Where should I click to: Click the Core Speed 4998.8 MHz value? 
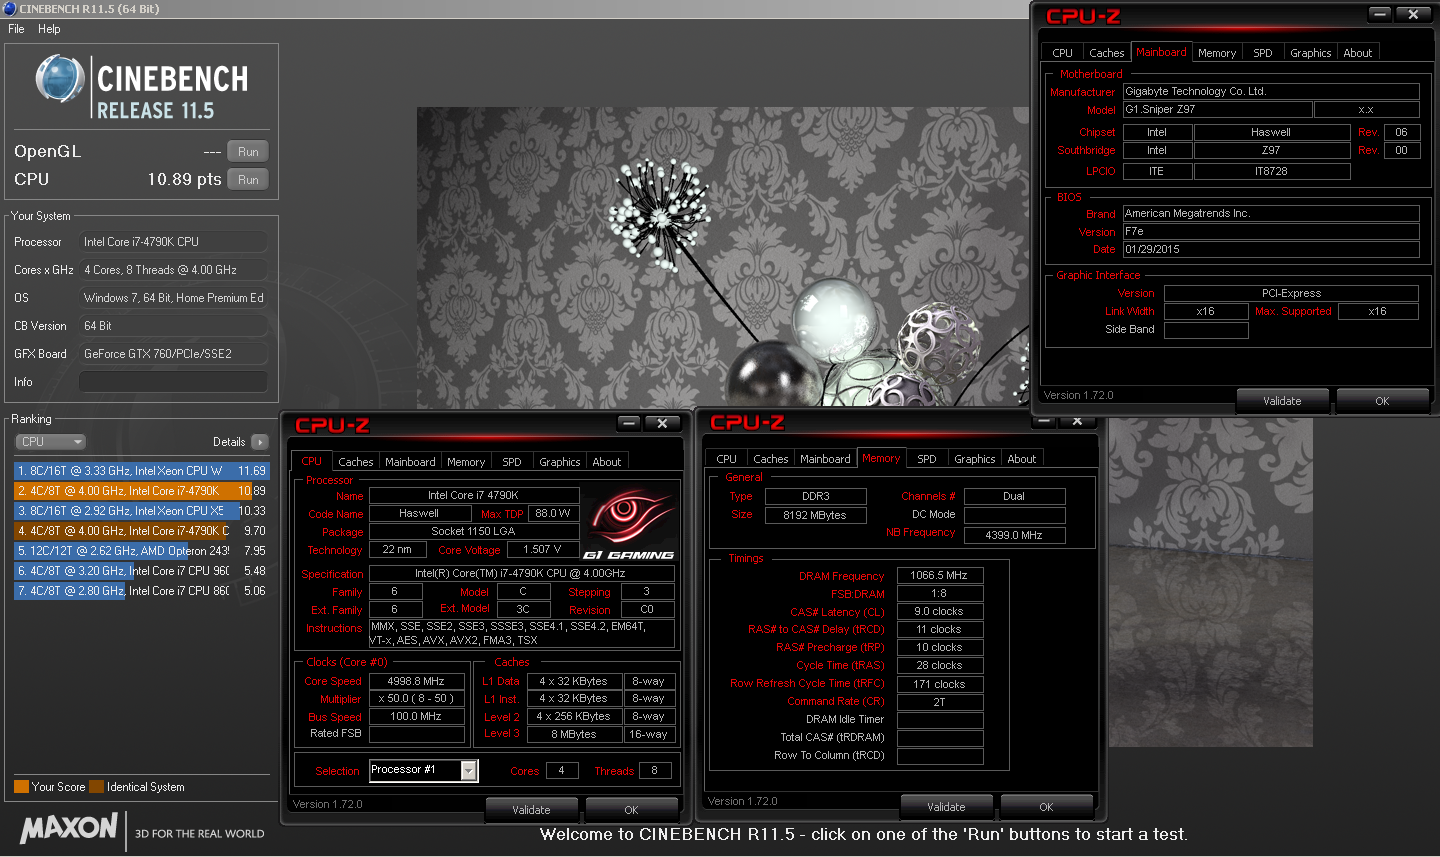point(416,681)
